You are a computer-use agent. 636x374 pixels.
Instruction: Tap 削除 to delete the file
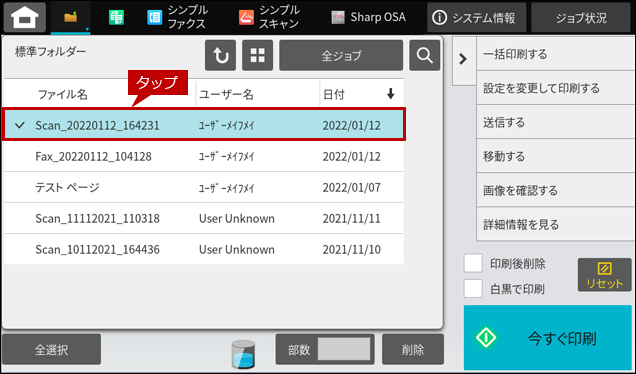[413, 350]
